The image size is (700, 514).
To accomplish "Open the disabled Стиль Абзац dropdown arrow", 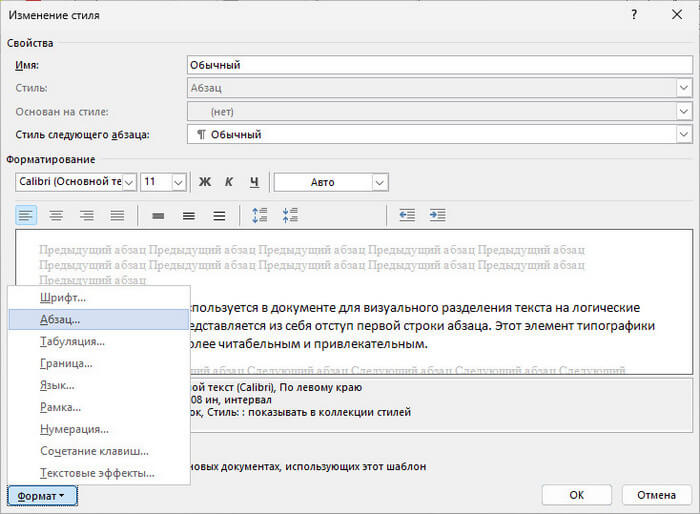I will [x=683, y=88].
